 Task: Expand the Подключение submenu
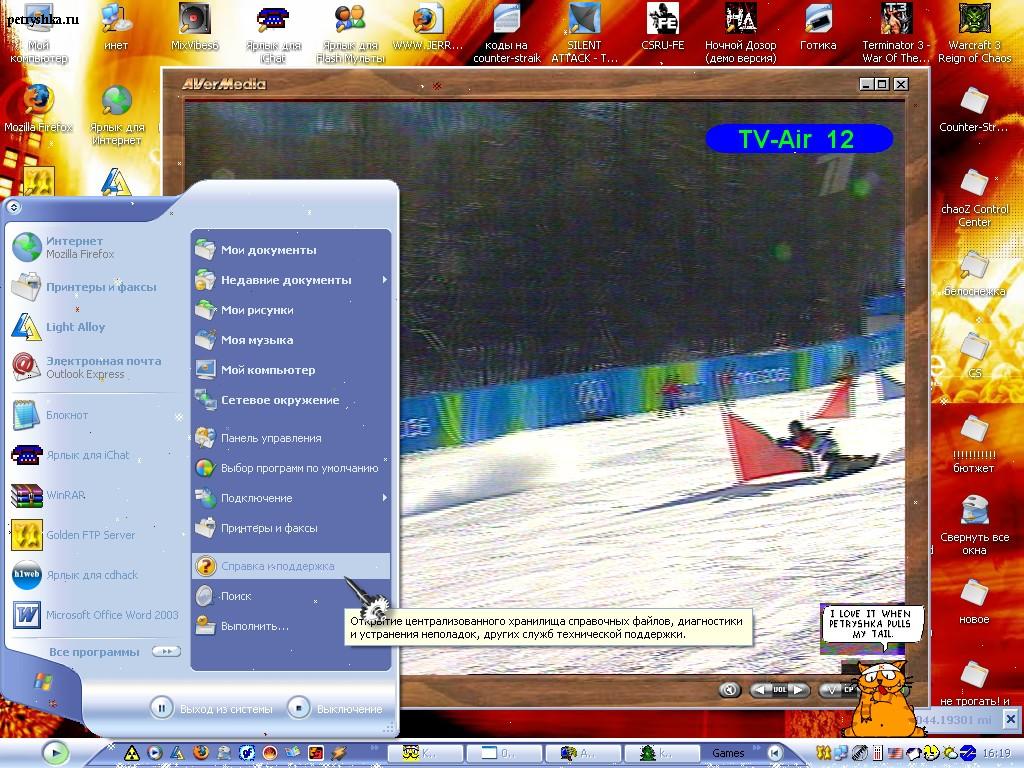385,498
